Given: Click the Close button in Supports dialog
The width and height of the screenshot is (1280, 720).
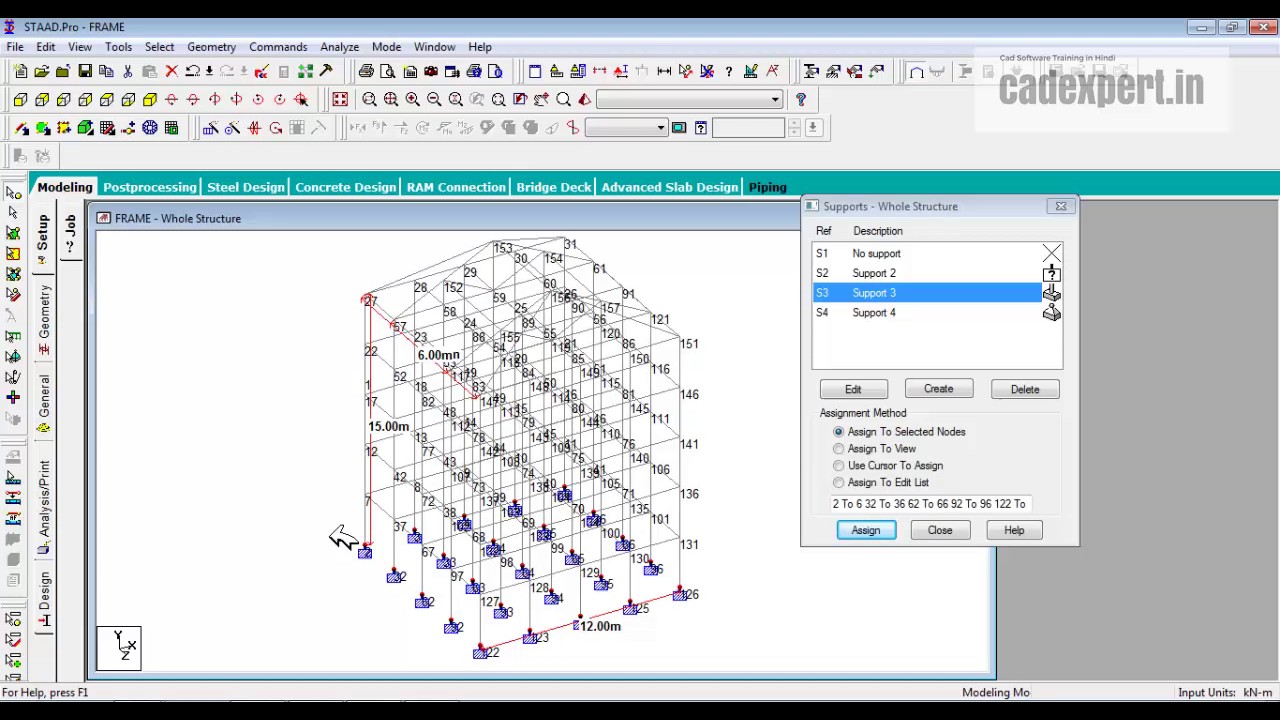Looking at the screenshot, I should (x=940, y=530).
